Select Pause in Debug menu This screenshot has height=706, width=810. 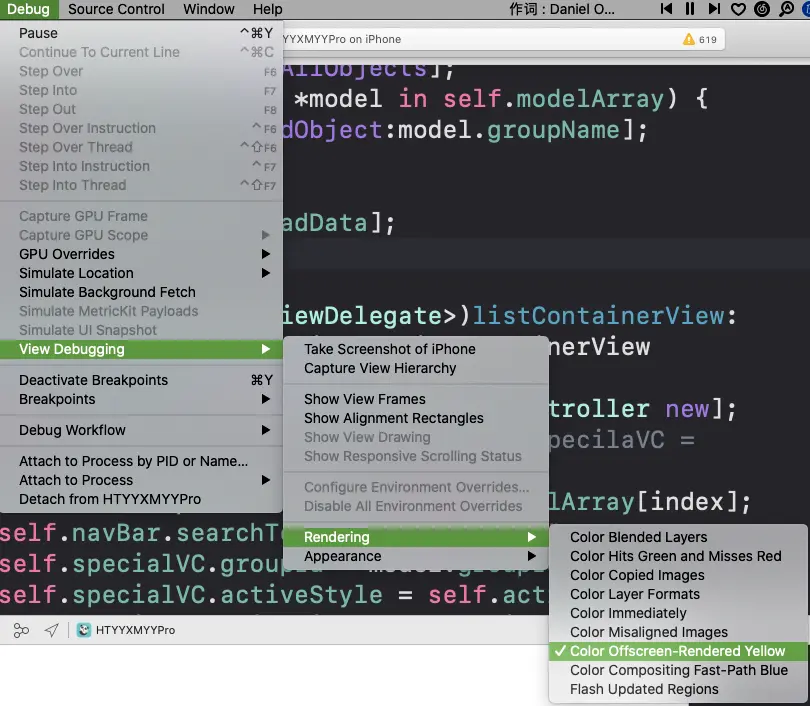coord(141,33)
